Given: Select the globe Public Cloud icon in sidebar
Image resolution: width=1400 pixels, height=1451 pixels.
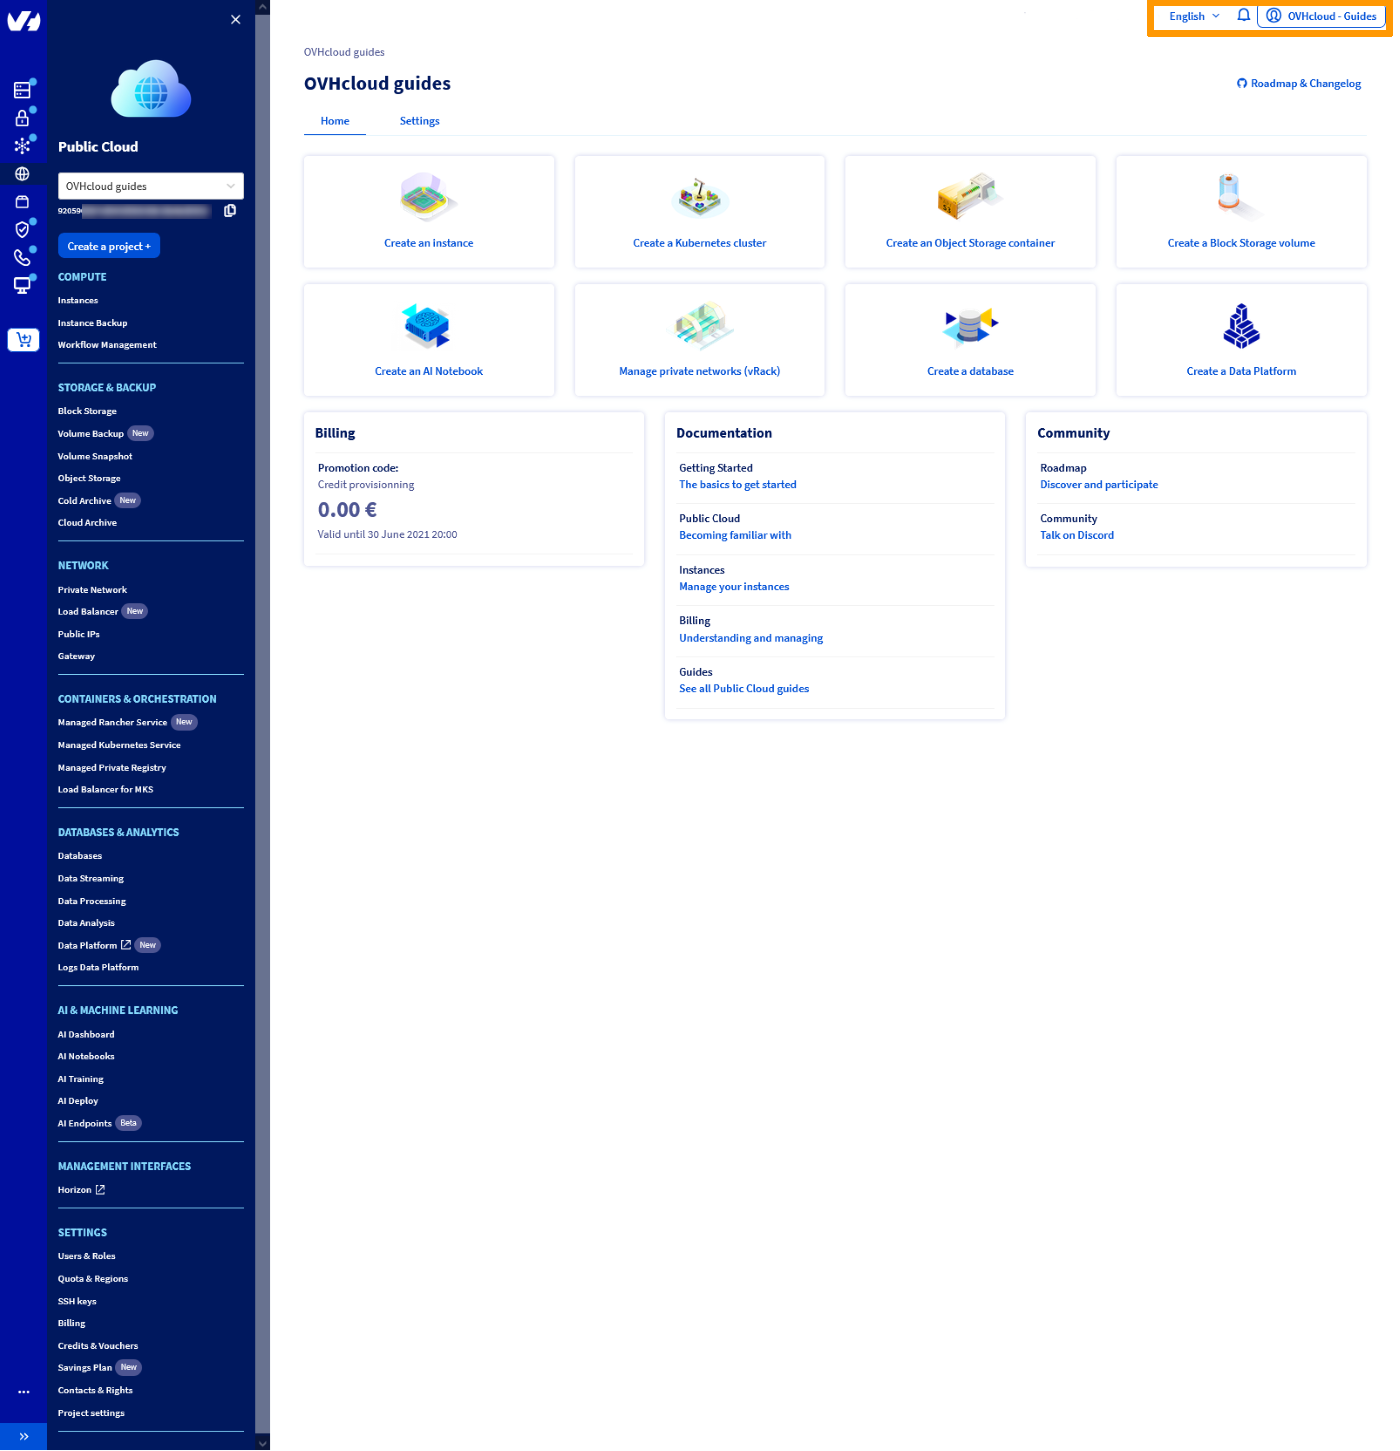Looking at the screenshot, I should [x=23, y=173].
